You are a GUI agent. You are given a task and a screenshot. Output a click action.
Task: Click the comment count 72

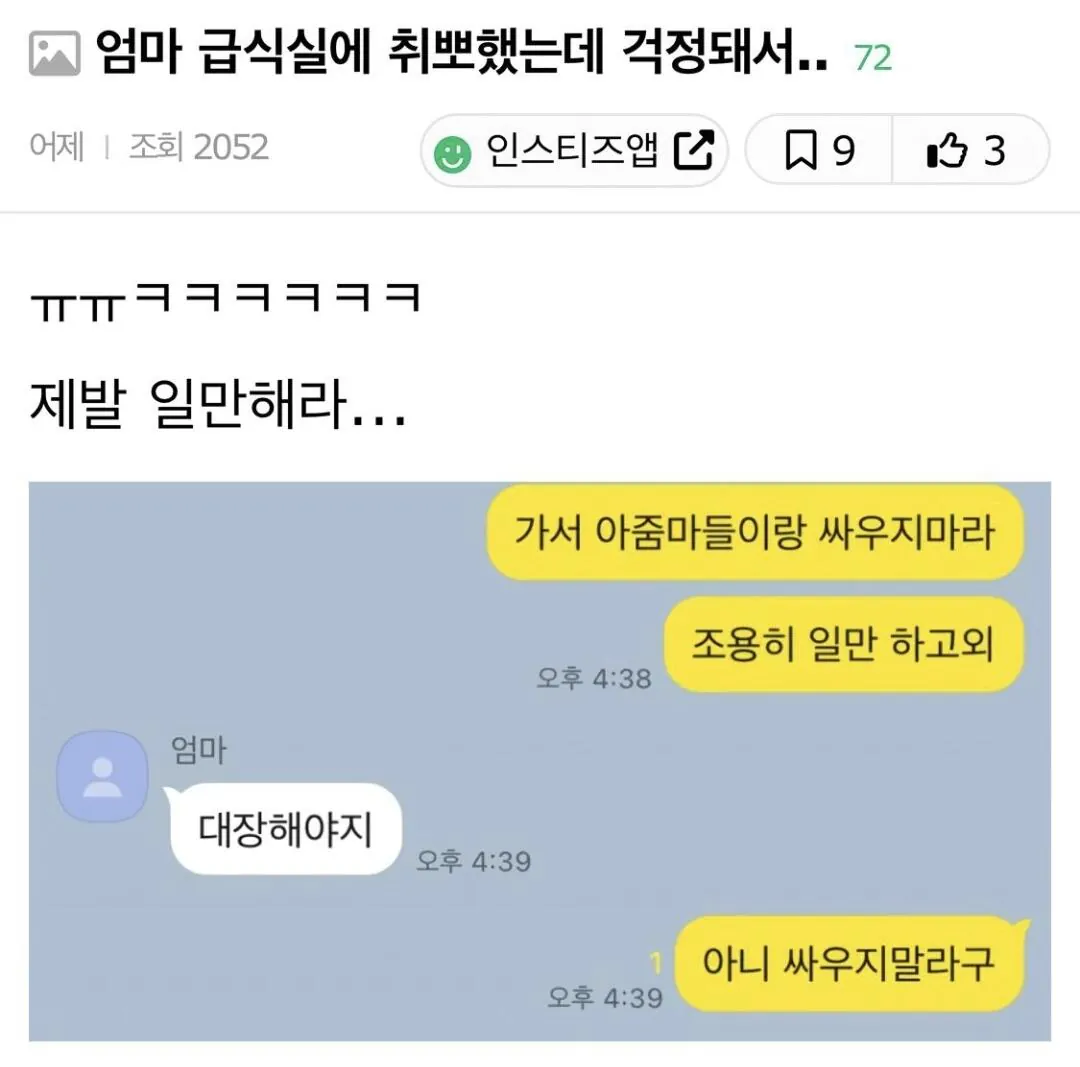click(x=873, y=58)
